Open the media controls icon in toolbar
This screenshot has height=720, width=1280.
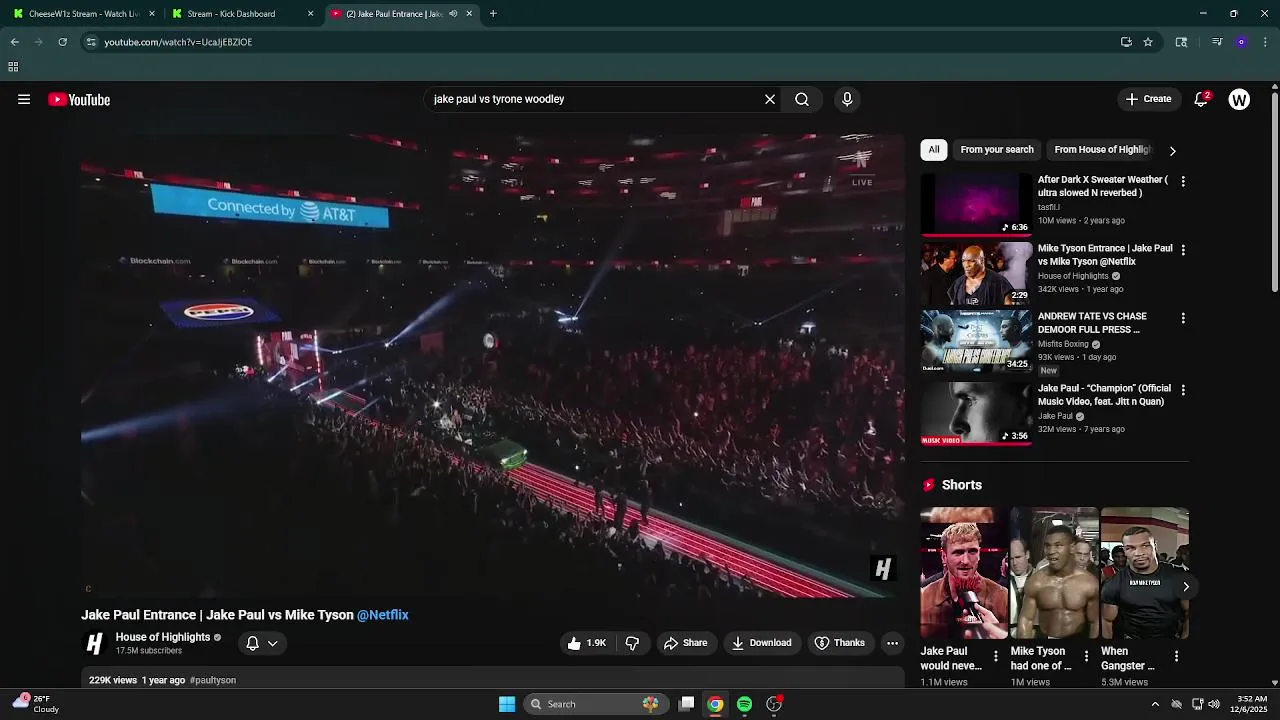[1217, 42]
